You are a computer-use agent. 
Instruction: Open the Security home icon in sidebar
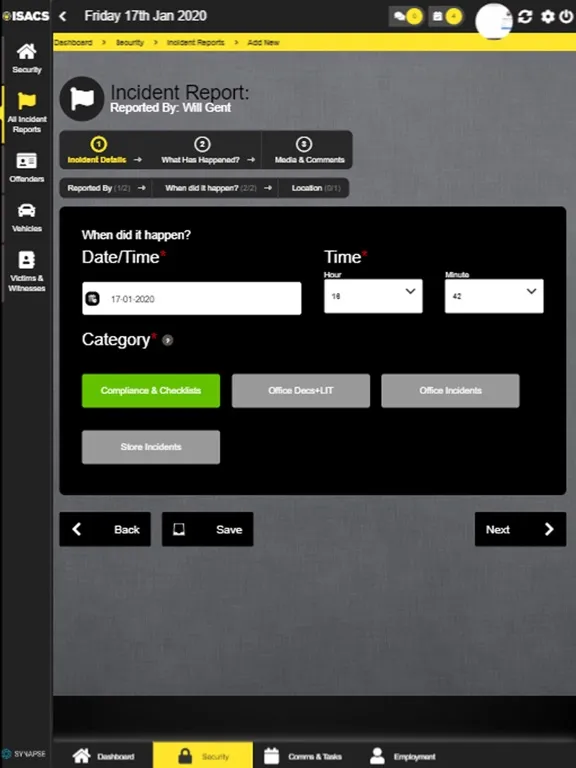click(x=26, y=51)
